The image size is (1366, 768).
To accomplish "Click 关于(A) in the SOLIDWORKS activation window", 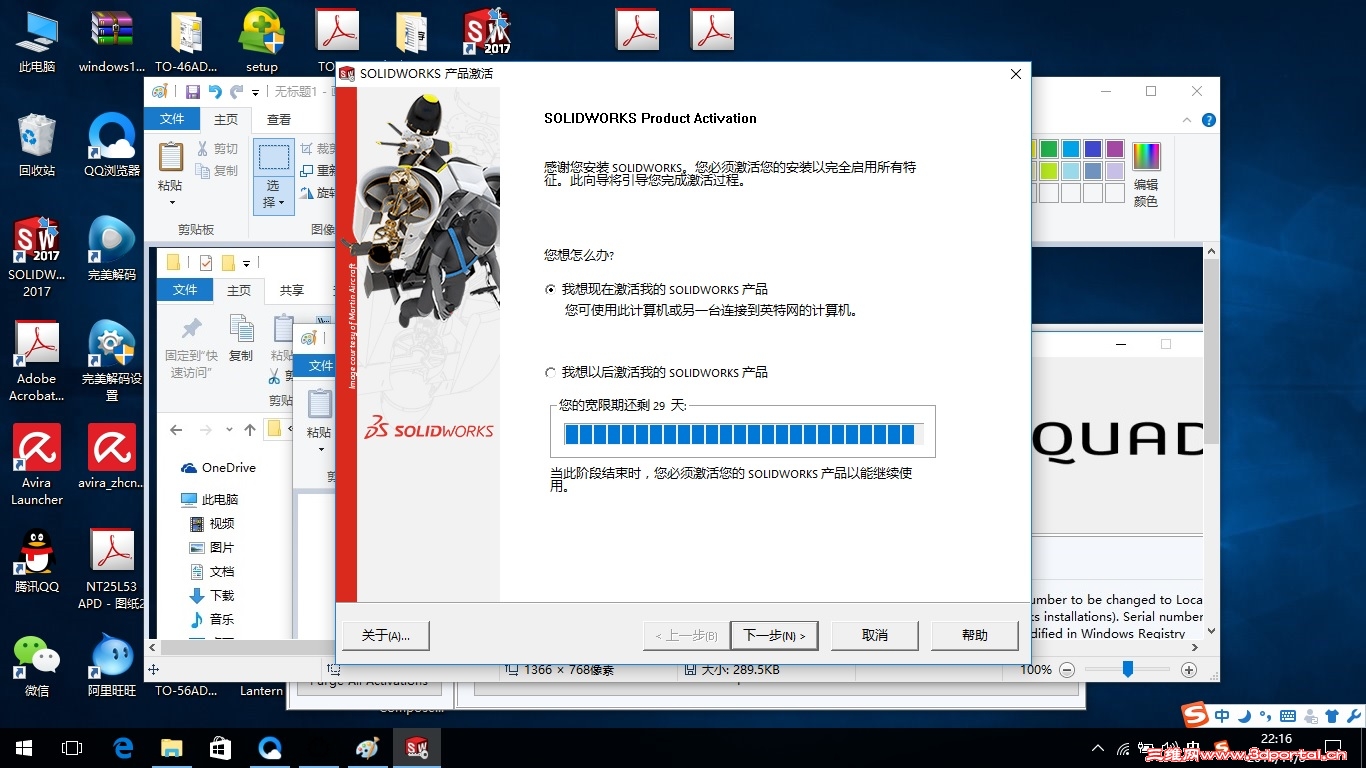I will pyautogui.click(x=386, y=635).
